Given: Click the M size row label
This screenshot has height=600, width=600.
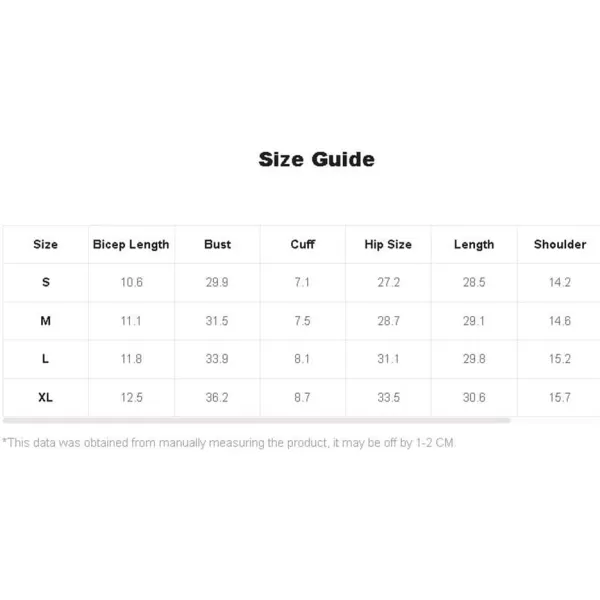Looking at the screenshot, I should [x=46, y=321].
